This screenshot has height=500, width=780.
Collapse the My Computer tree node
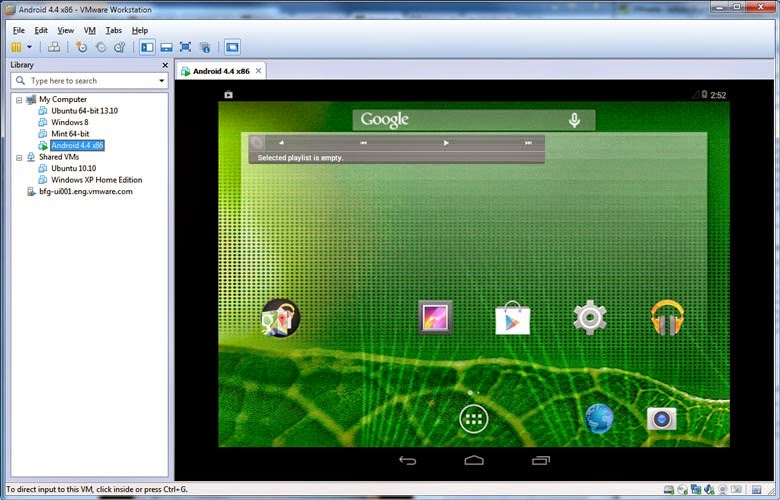coord(19,100)
